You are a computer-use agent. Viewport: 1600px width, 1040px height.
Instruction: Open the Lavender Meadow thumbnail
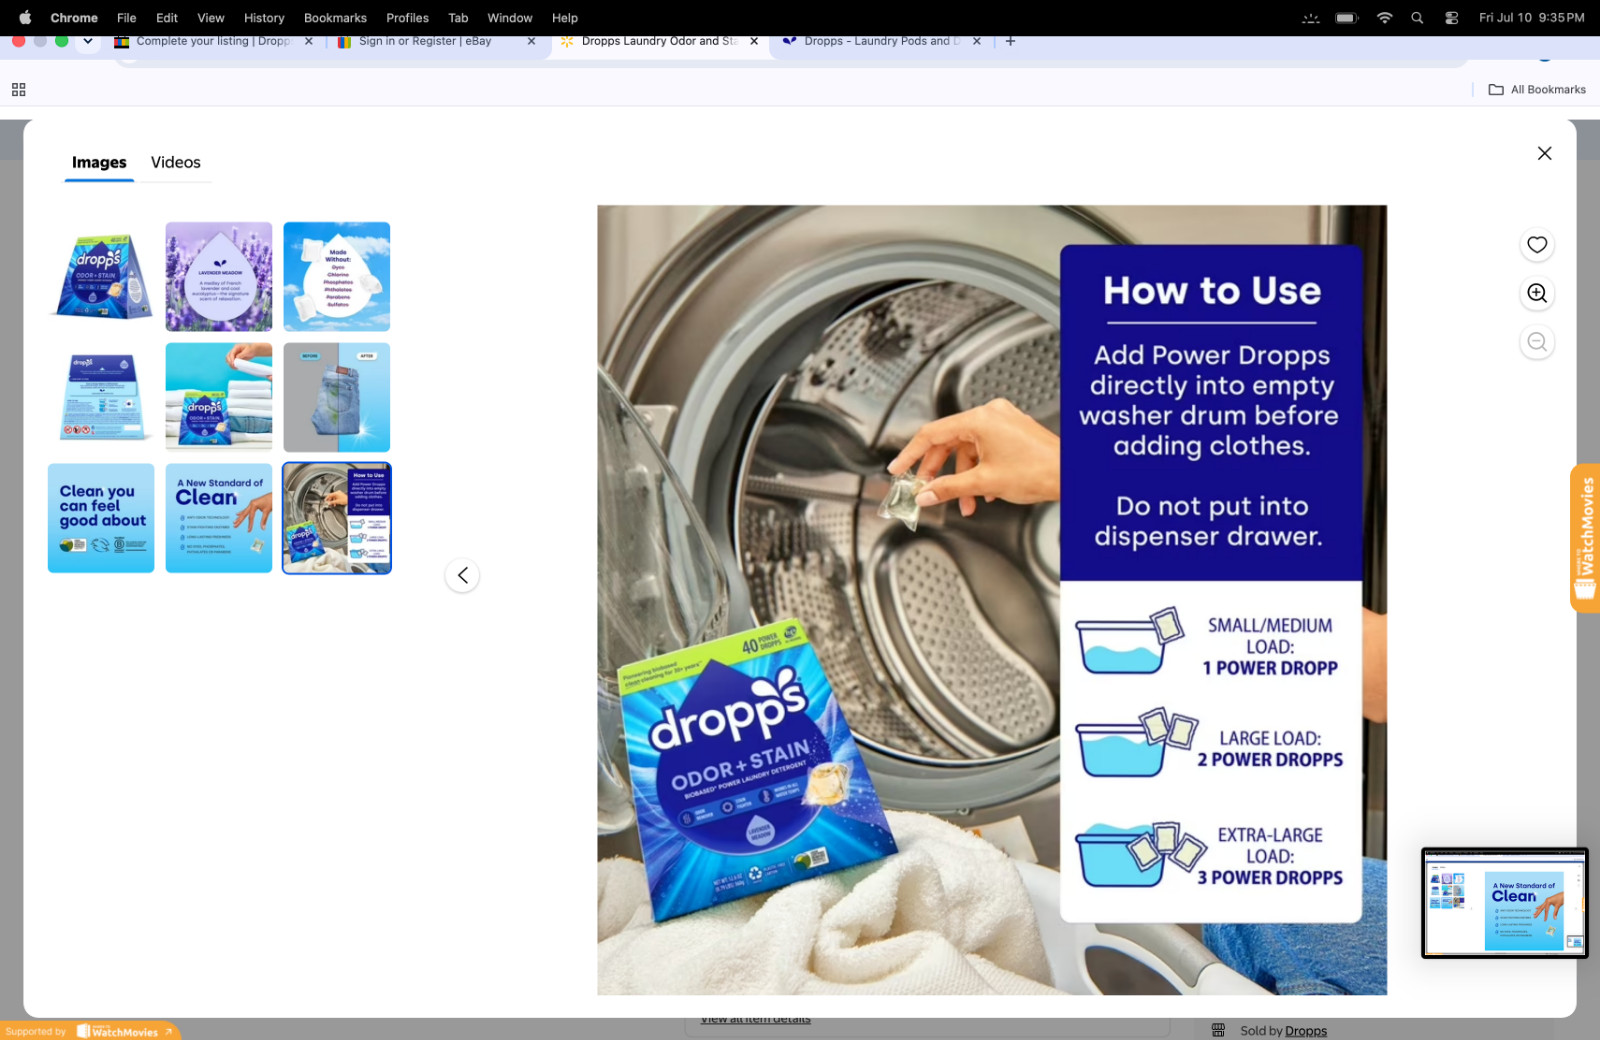219,277
